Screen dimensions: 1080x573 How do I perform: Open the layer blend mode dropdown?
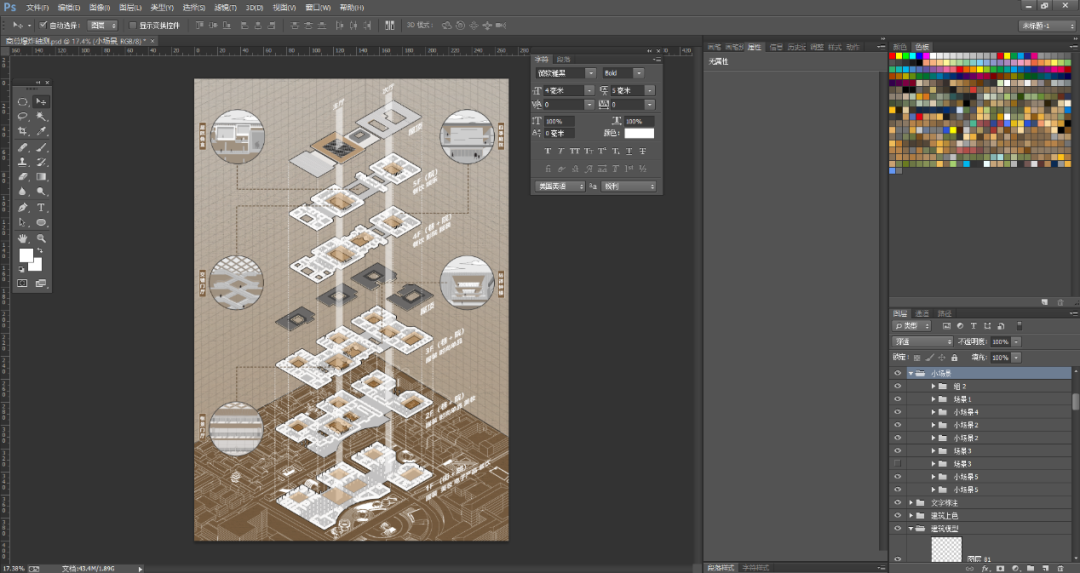pyautogui.click(x=922, y=342)
